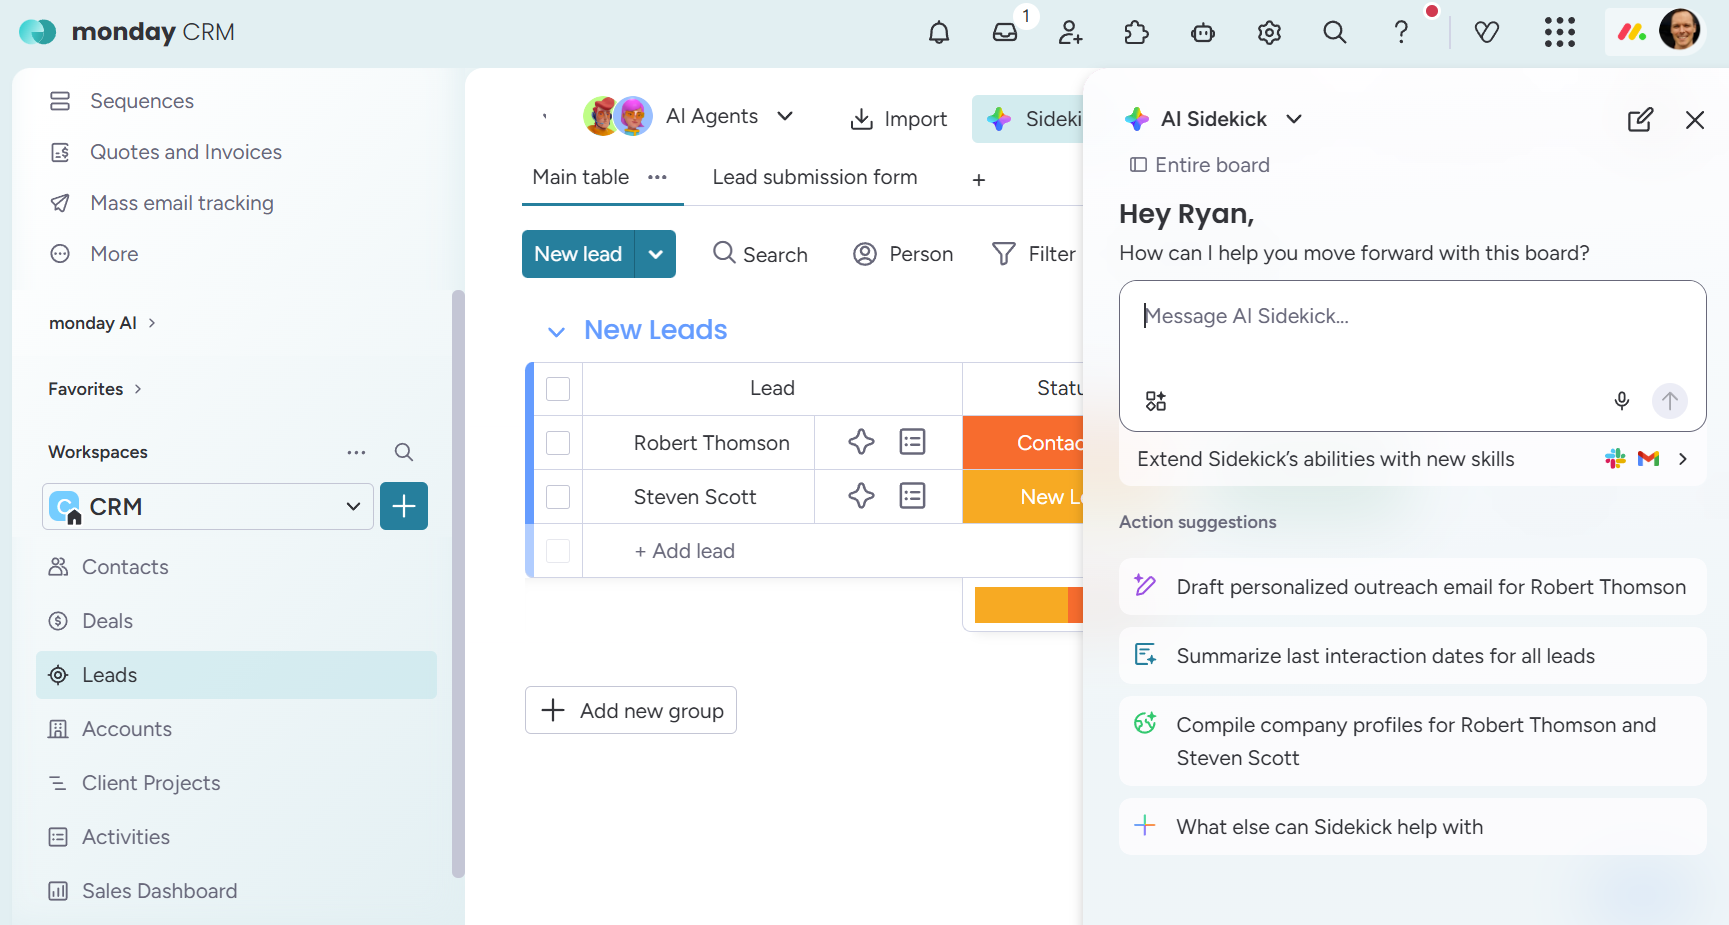The width and height of the screenshot is (1729, 925).
Task: Open the Workspaces options menu
Action: pos(357,452)
